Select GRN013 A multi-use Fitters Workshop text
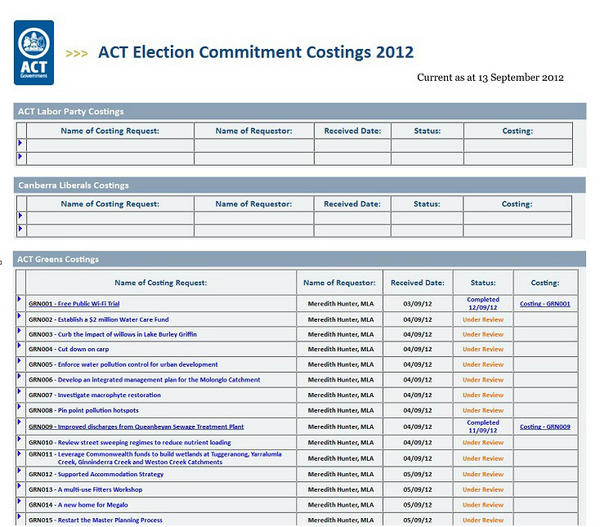The width and height of the screenshot is (600, 527). click(x=85, y=490)
